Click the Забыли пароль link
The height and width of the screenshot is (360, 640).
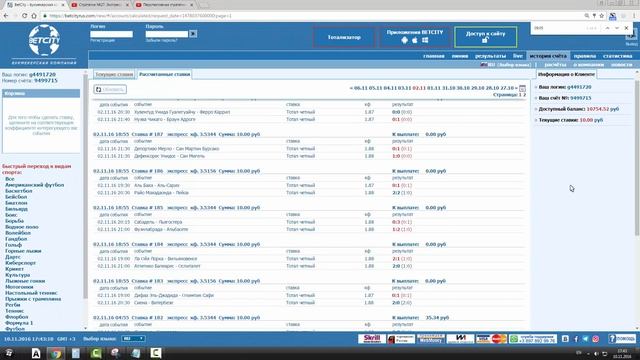[161, 40]
